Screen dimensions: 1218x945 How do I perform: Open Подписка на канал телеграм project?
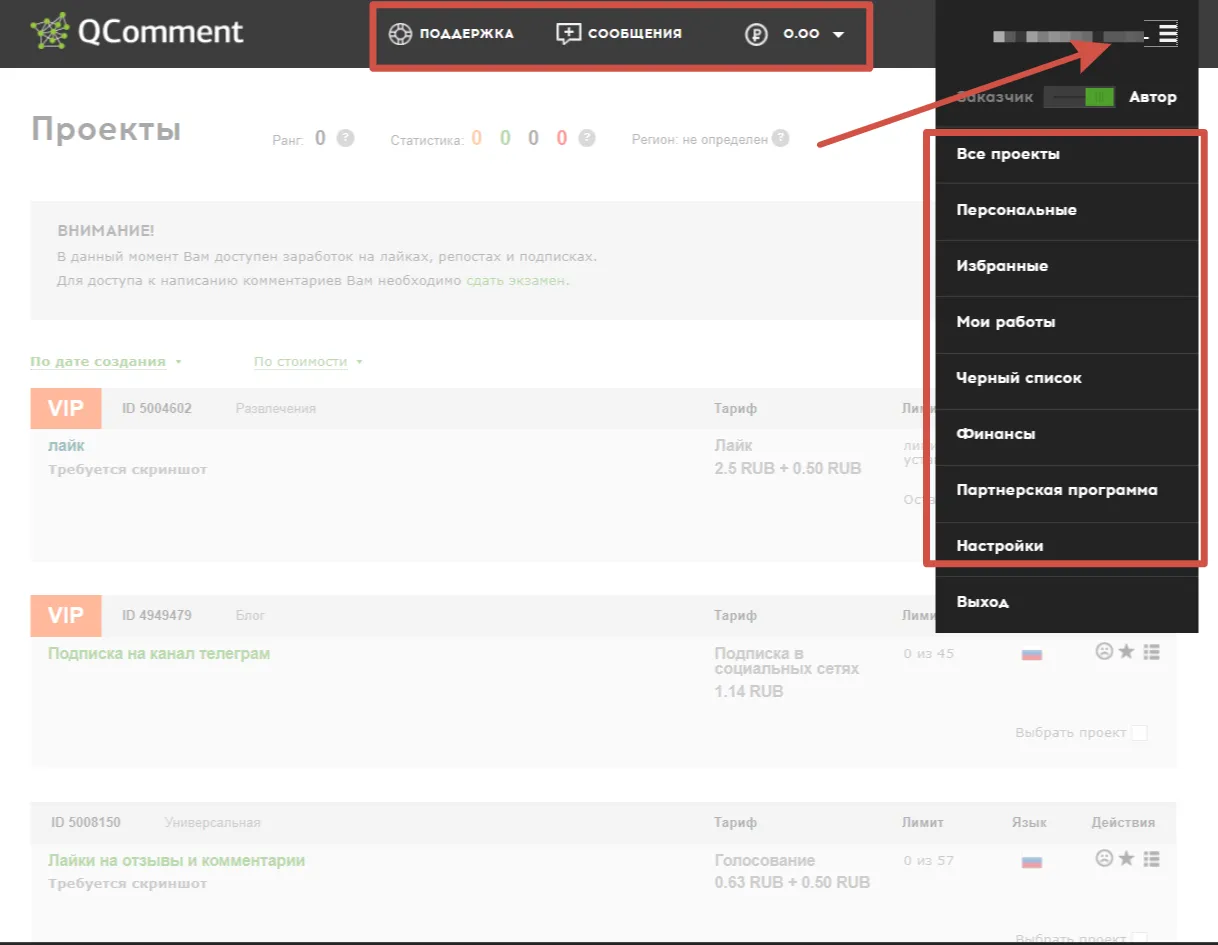click(x=159, y=654)
